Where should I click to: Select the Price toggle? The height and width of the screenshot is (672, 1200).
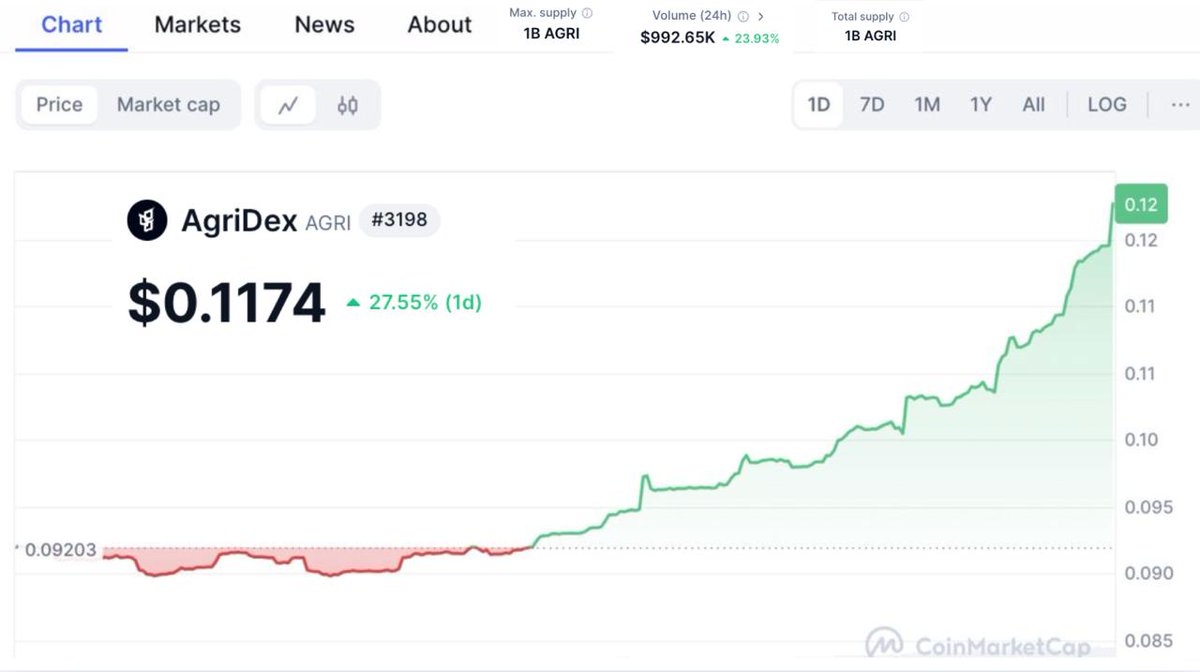pyautogui.click(x=59, y=105)
